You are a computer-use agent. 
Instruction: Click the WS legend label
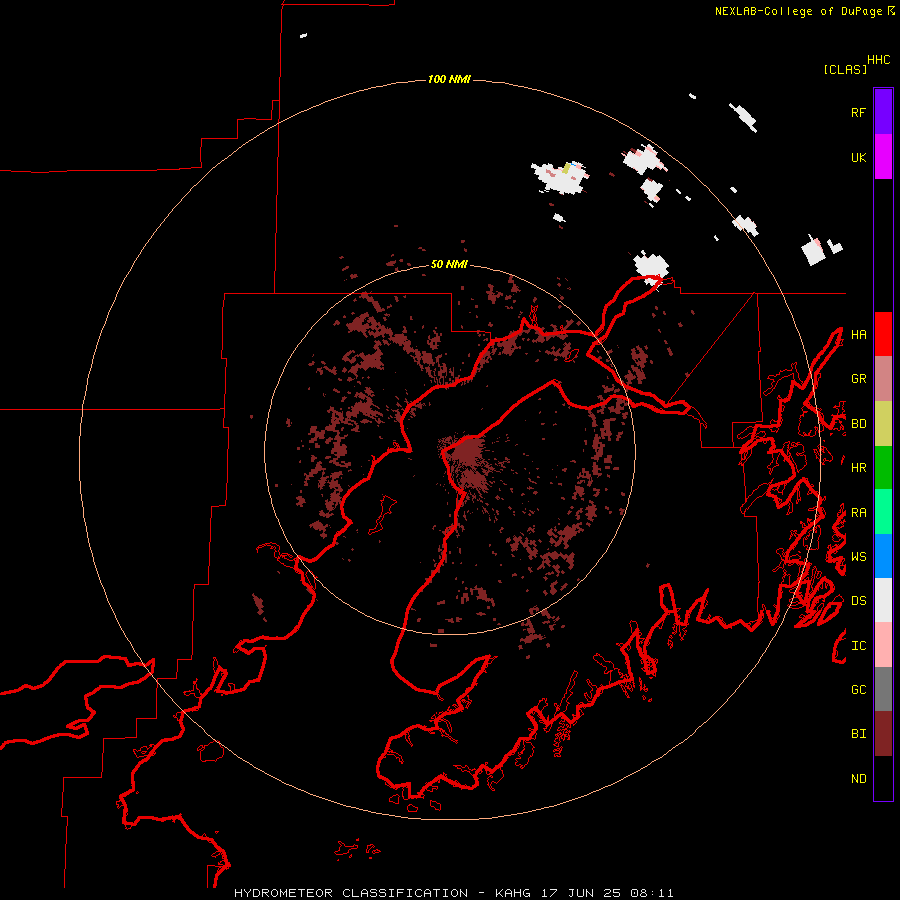click(858, 556)
